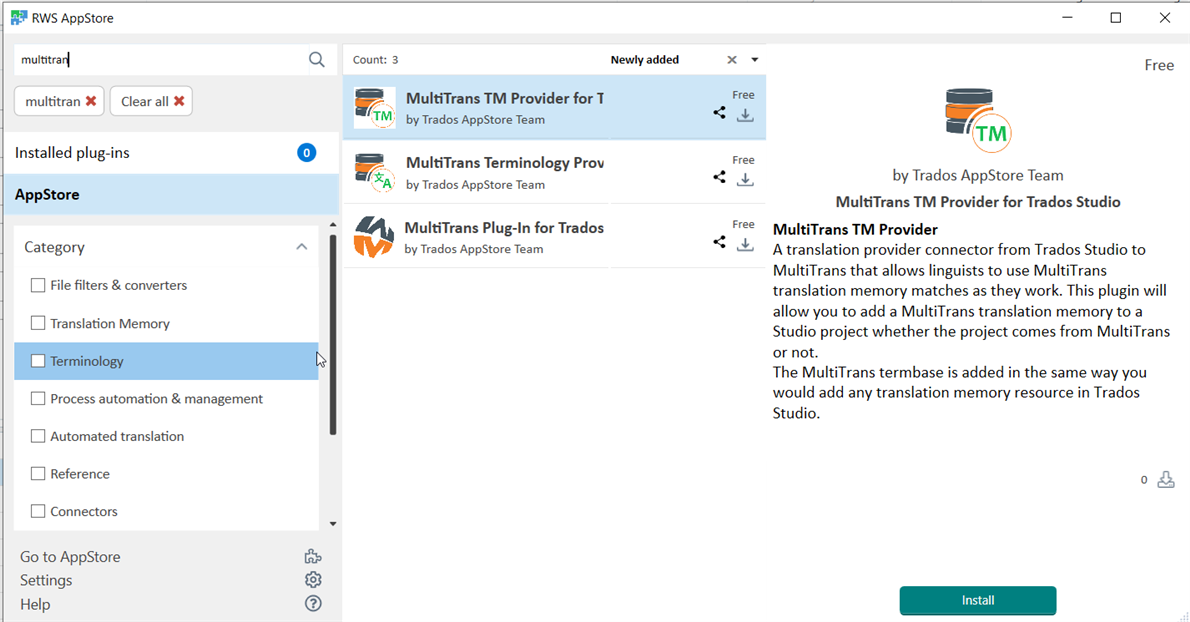
Task: Open the Newly added sort dropdown
Action: click(x=755, y=59)
